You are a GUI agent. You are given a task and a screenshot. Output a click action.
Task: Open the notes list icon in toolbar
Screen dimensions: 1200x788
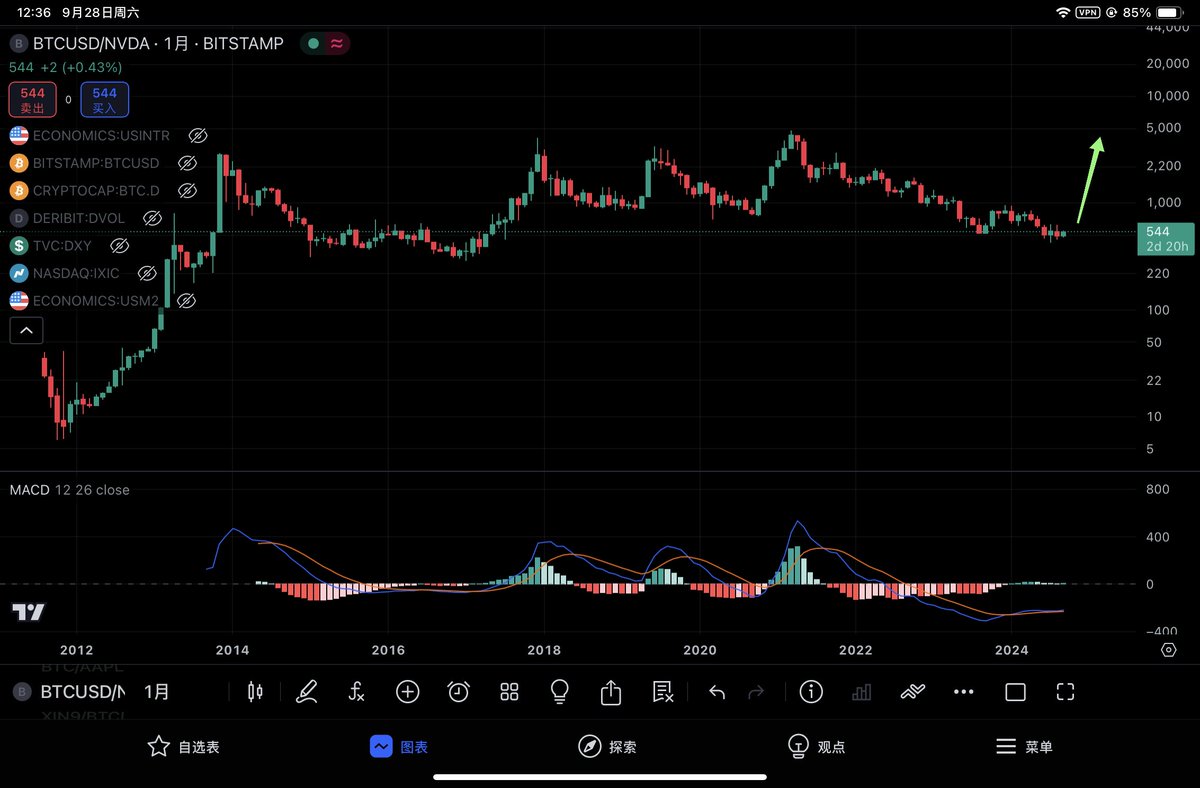coord(662,691)
